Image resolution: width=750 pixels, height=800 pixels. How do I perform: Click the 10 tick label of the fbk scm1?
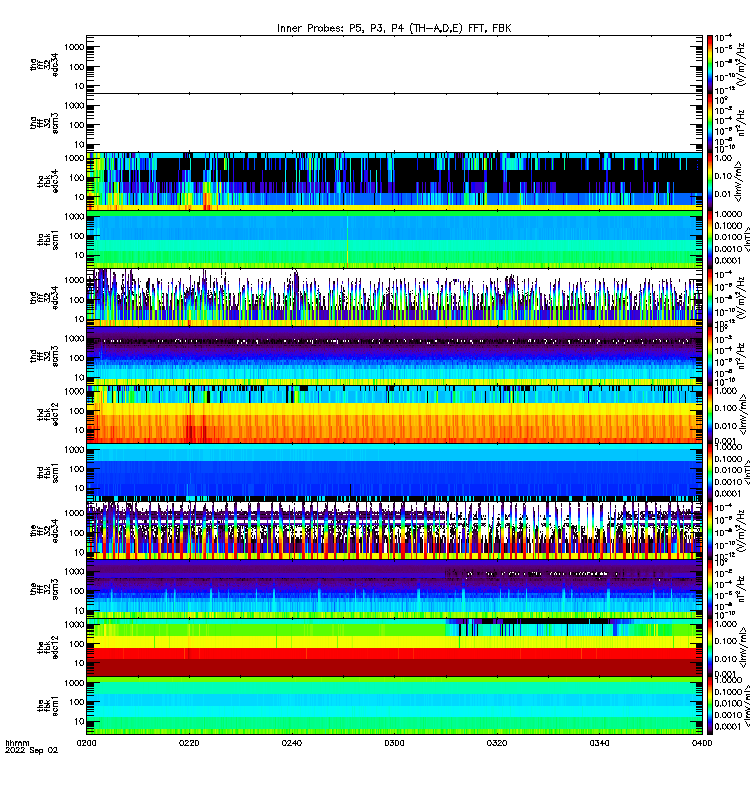click(79, 721)
